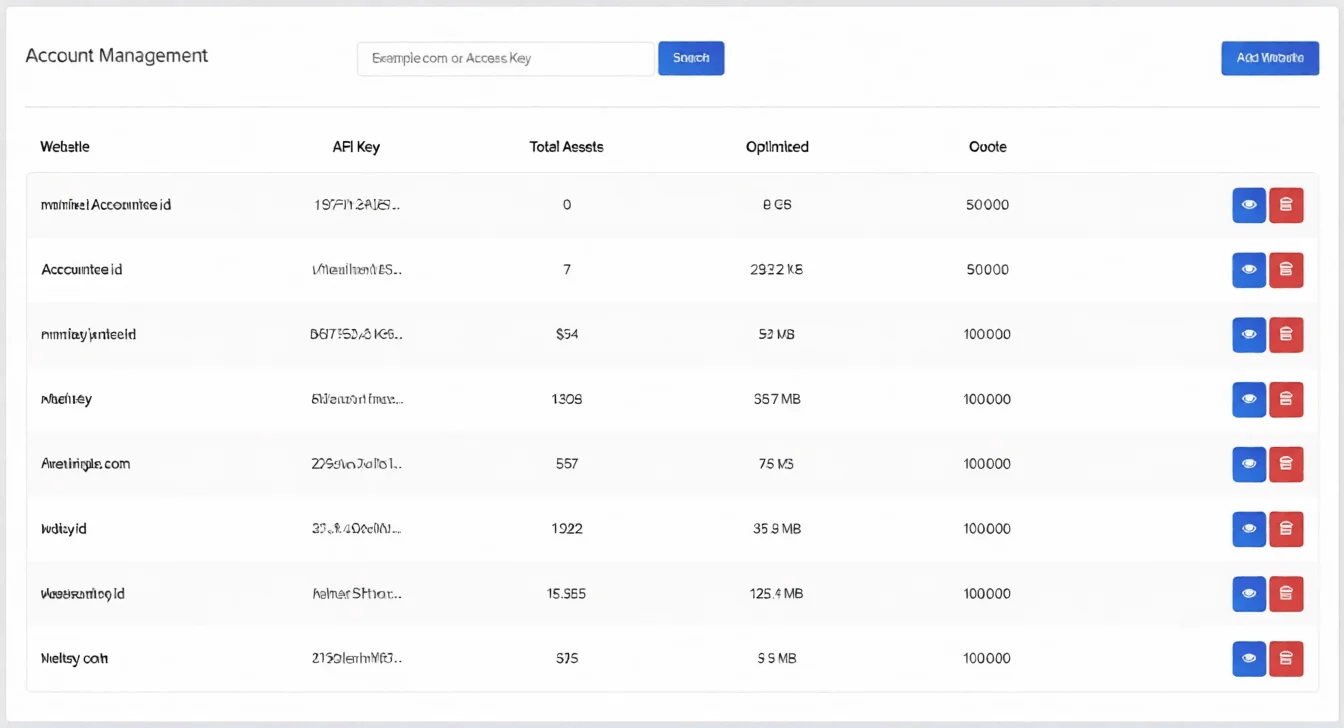The image size is (1344, 728).
Task: View the row with 125.4 MB optimized
Action: [1248, 593]
